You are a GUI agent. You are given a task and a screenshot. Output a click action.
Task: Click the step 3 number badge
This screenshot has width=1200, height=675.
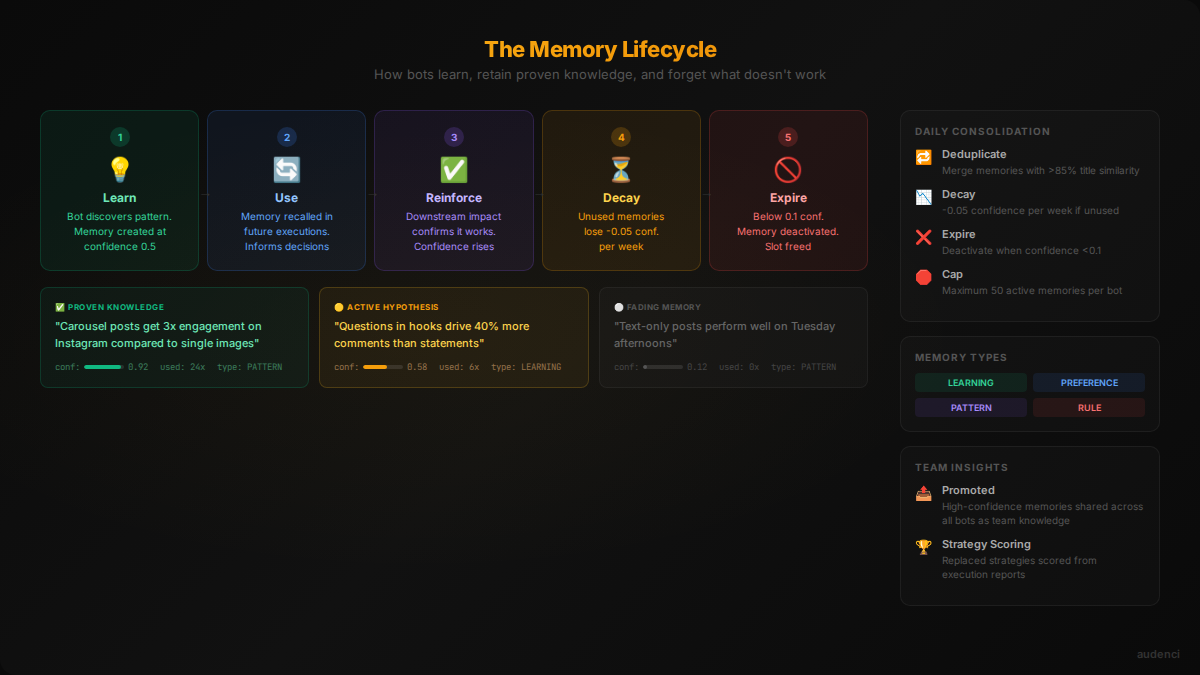(453, 137)
